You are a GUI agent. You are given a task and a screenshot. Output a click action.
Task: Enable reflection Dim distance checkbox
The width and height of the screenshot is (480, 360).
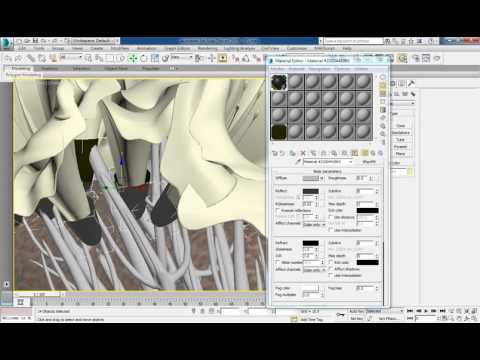(x=331, y=217)
